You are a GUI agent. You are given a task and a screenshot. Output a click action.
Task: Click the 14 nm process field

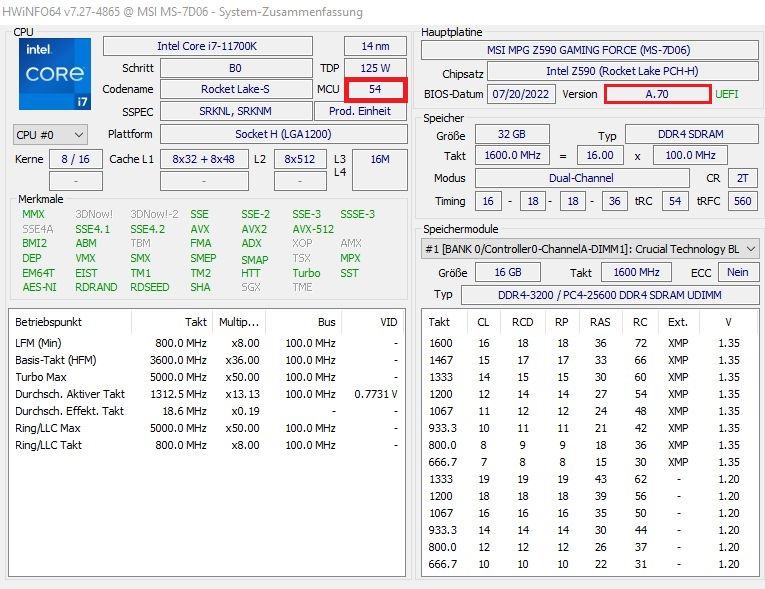375,46
